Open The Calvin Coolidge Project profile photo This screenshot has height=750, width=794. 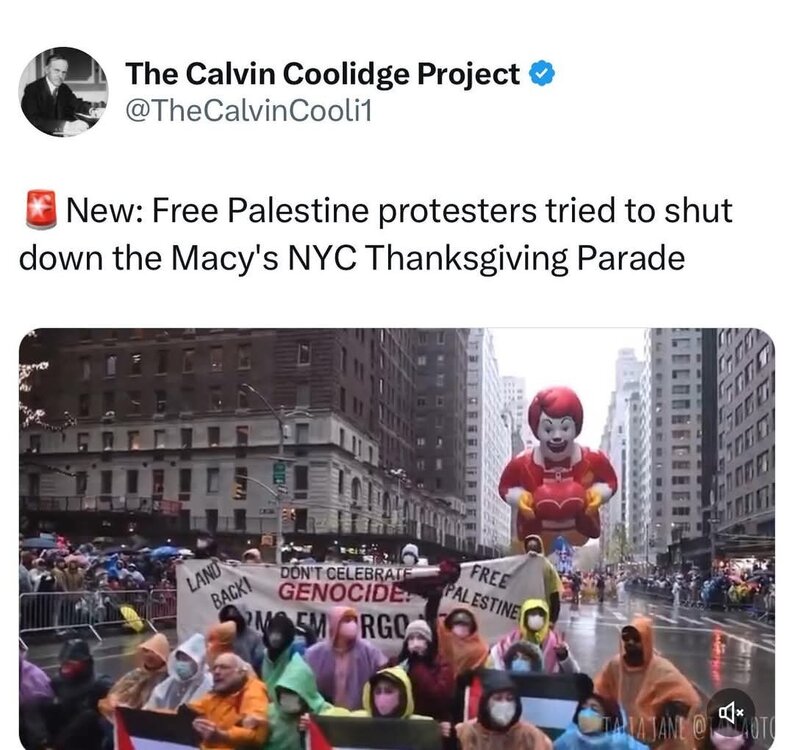point(63,92)
